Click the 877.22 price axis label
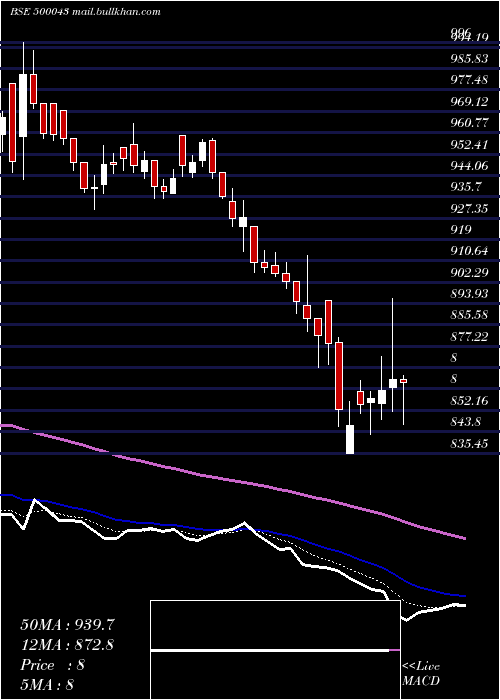The height and width of the screenshot is (700, 500). click(x=469, y=337)
